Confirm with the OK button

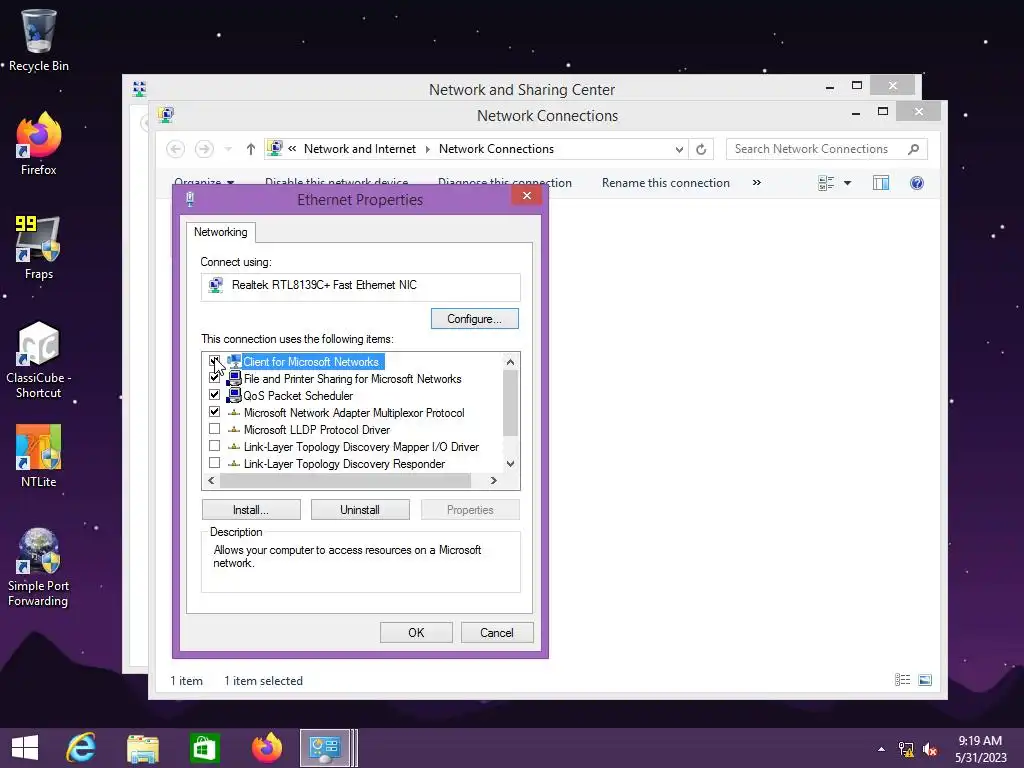416,632
